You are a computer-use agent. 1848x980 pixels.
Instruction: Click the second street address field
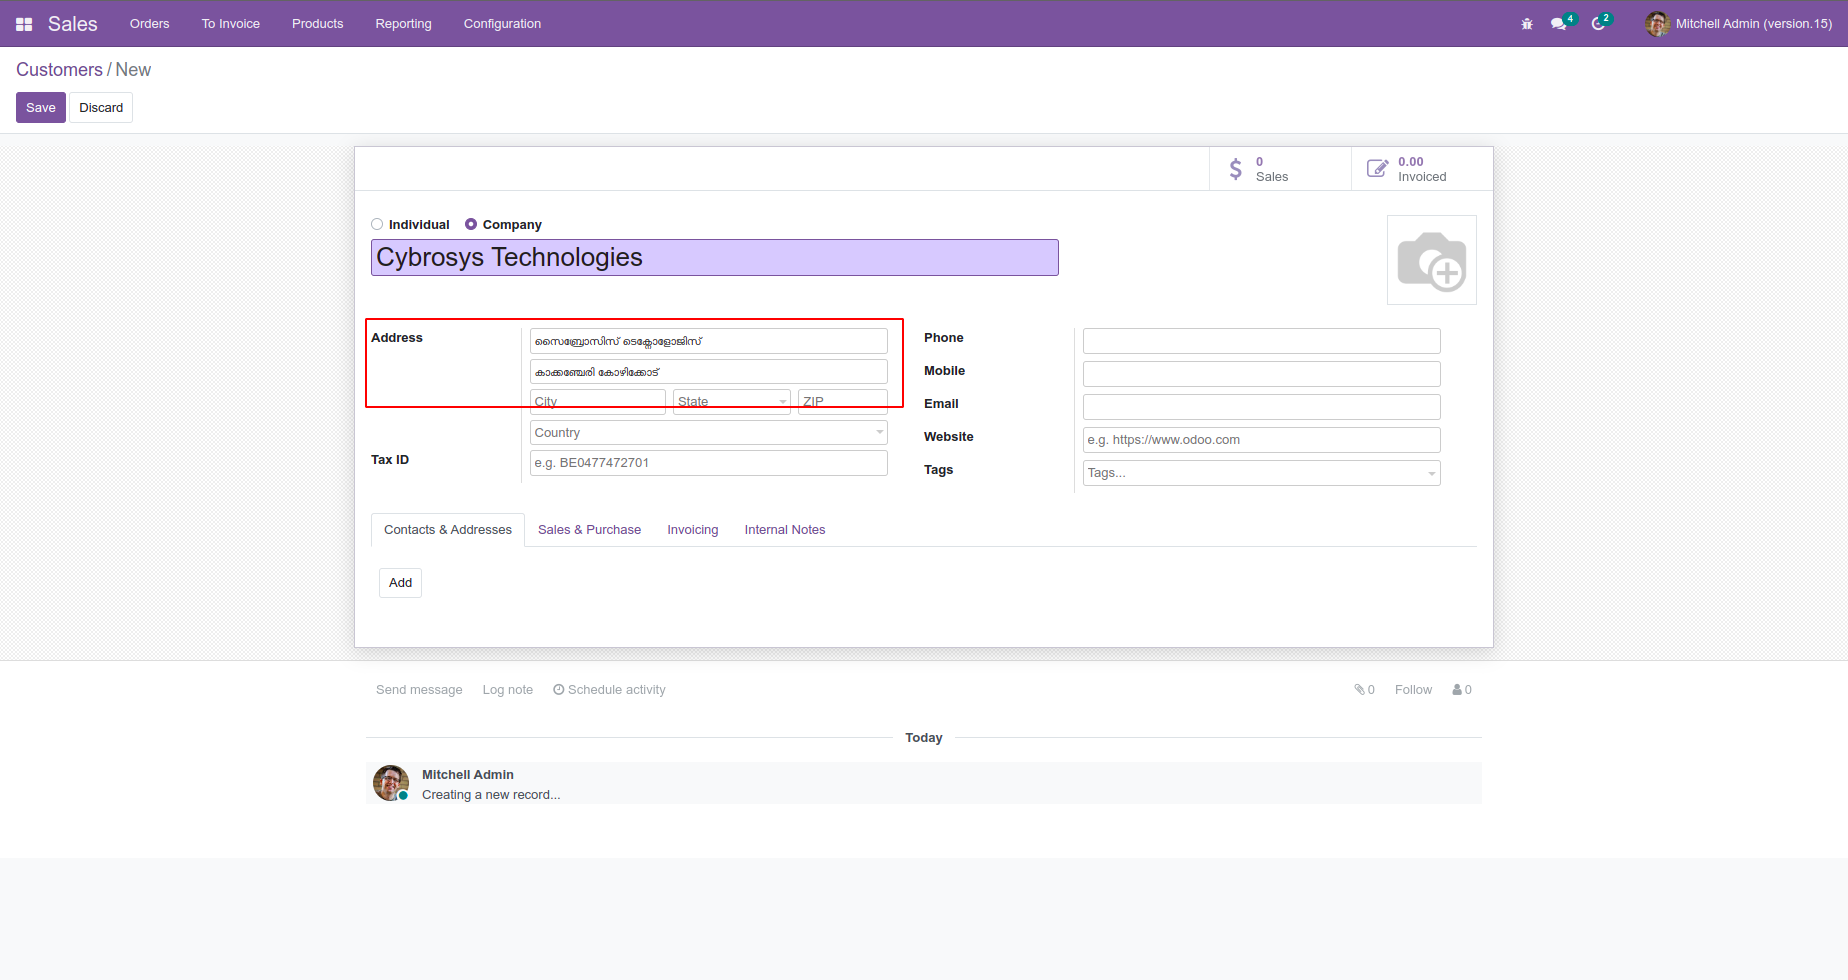coord(708,372)
